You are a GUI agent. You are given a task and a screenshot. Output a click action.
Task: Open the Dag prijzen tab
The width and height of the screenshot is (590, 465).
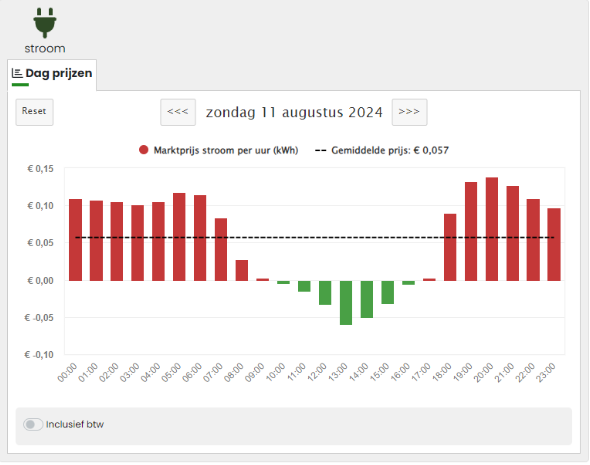tap(52, 74)
